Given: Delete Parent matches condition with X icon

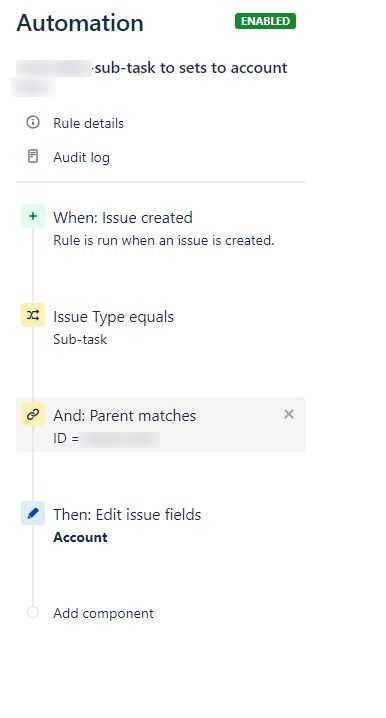Looking at the screenshot, I should click(289, 414).
